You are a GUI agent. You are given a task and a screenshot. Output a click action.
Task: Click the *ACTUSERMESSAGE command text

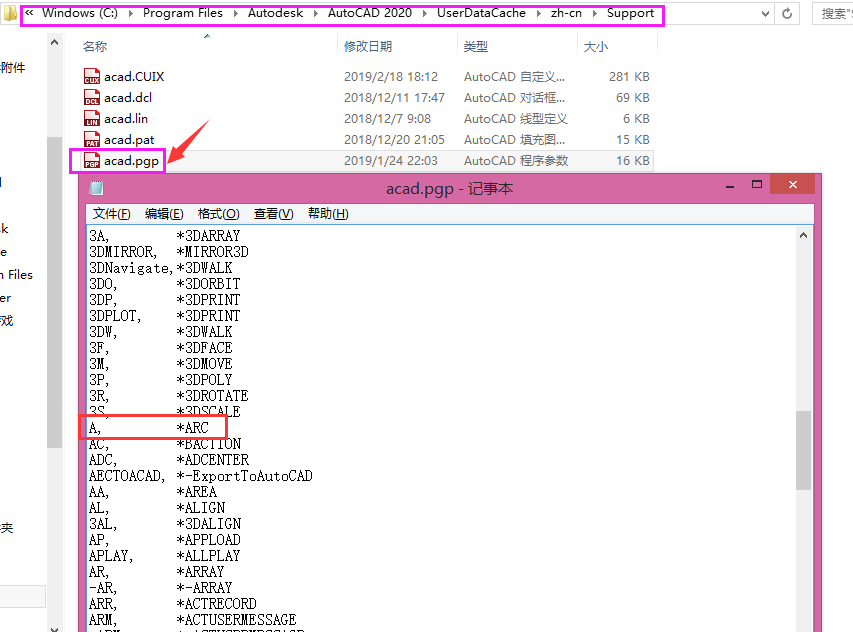pos(237,620)
